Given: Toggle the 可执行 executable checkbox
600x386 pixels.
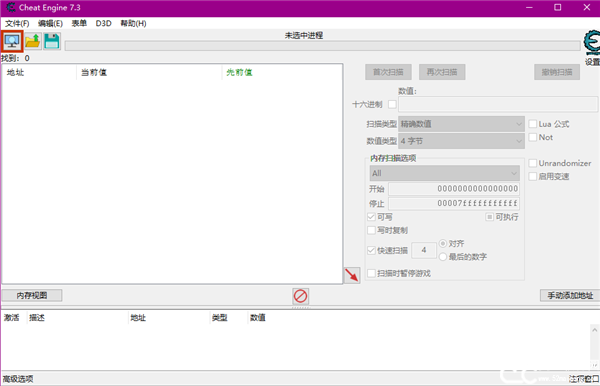Looking at the screenshot, I should pos(489,217).
